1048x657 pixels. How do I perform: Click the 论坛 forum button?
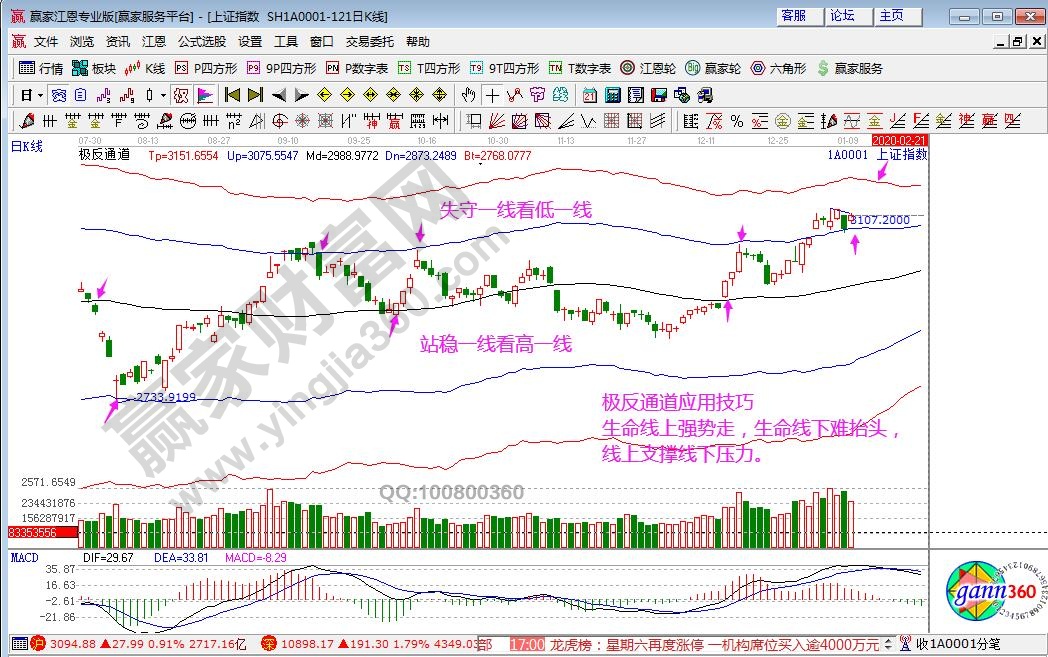click(842, 16)
